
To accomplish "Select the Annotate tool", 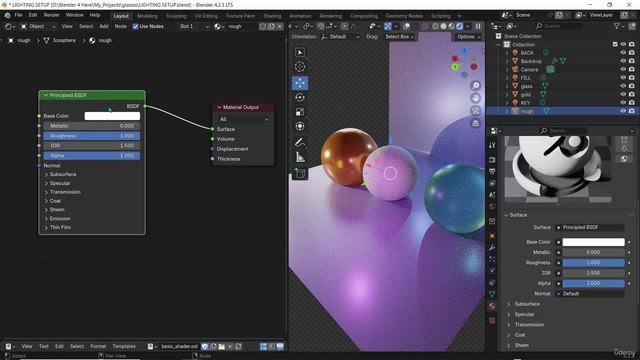I will (300, 142).
